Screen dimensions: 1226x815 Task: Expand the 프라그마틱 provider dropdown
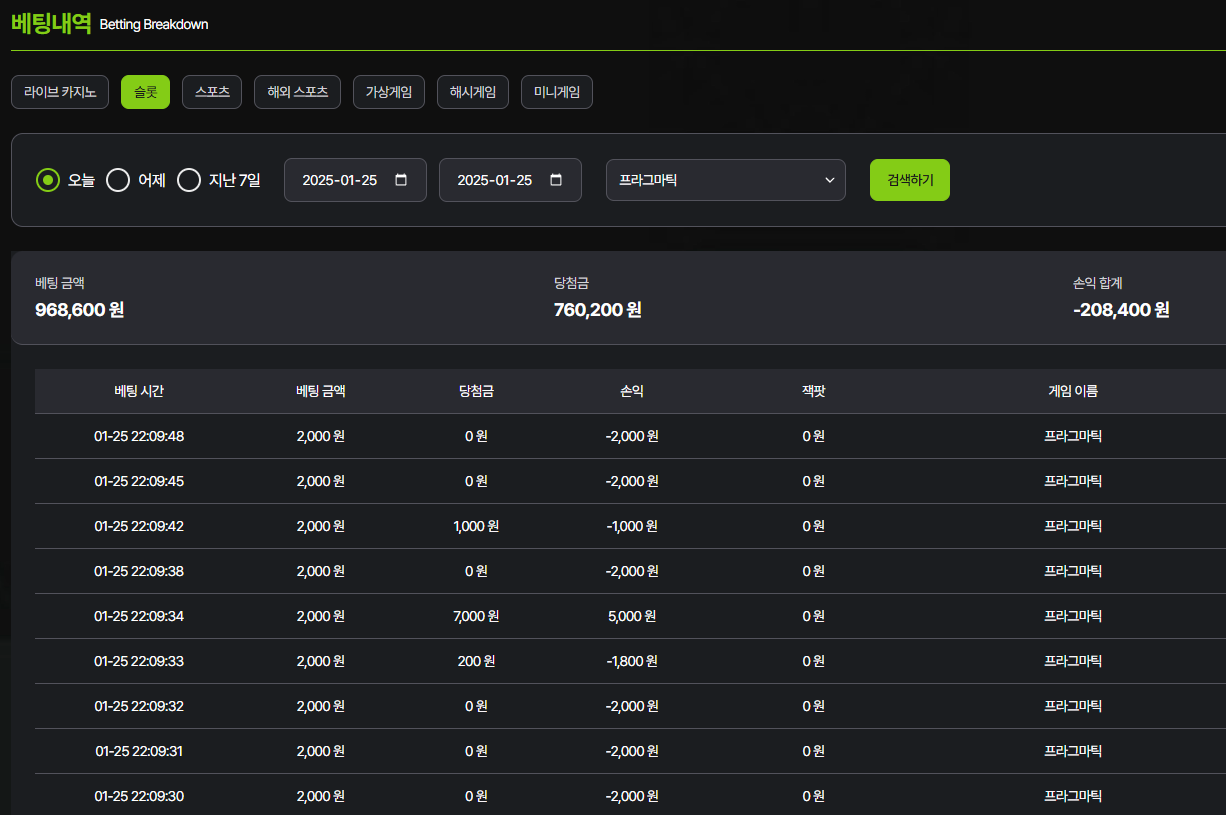tap(726, 180)
